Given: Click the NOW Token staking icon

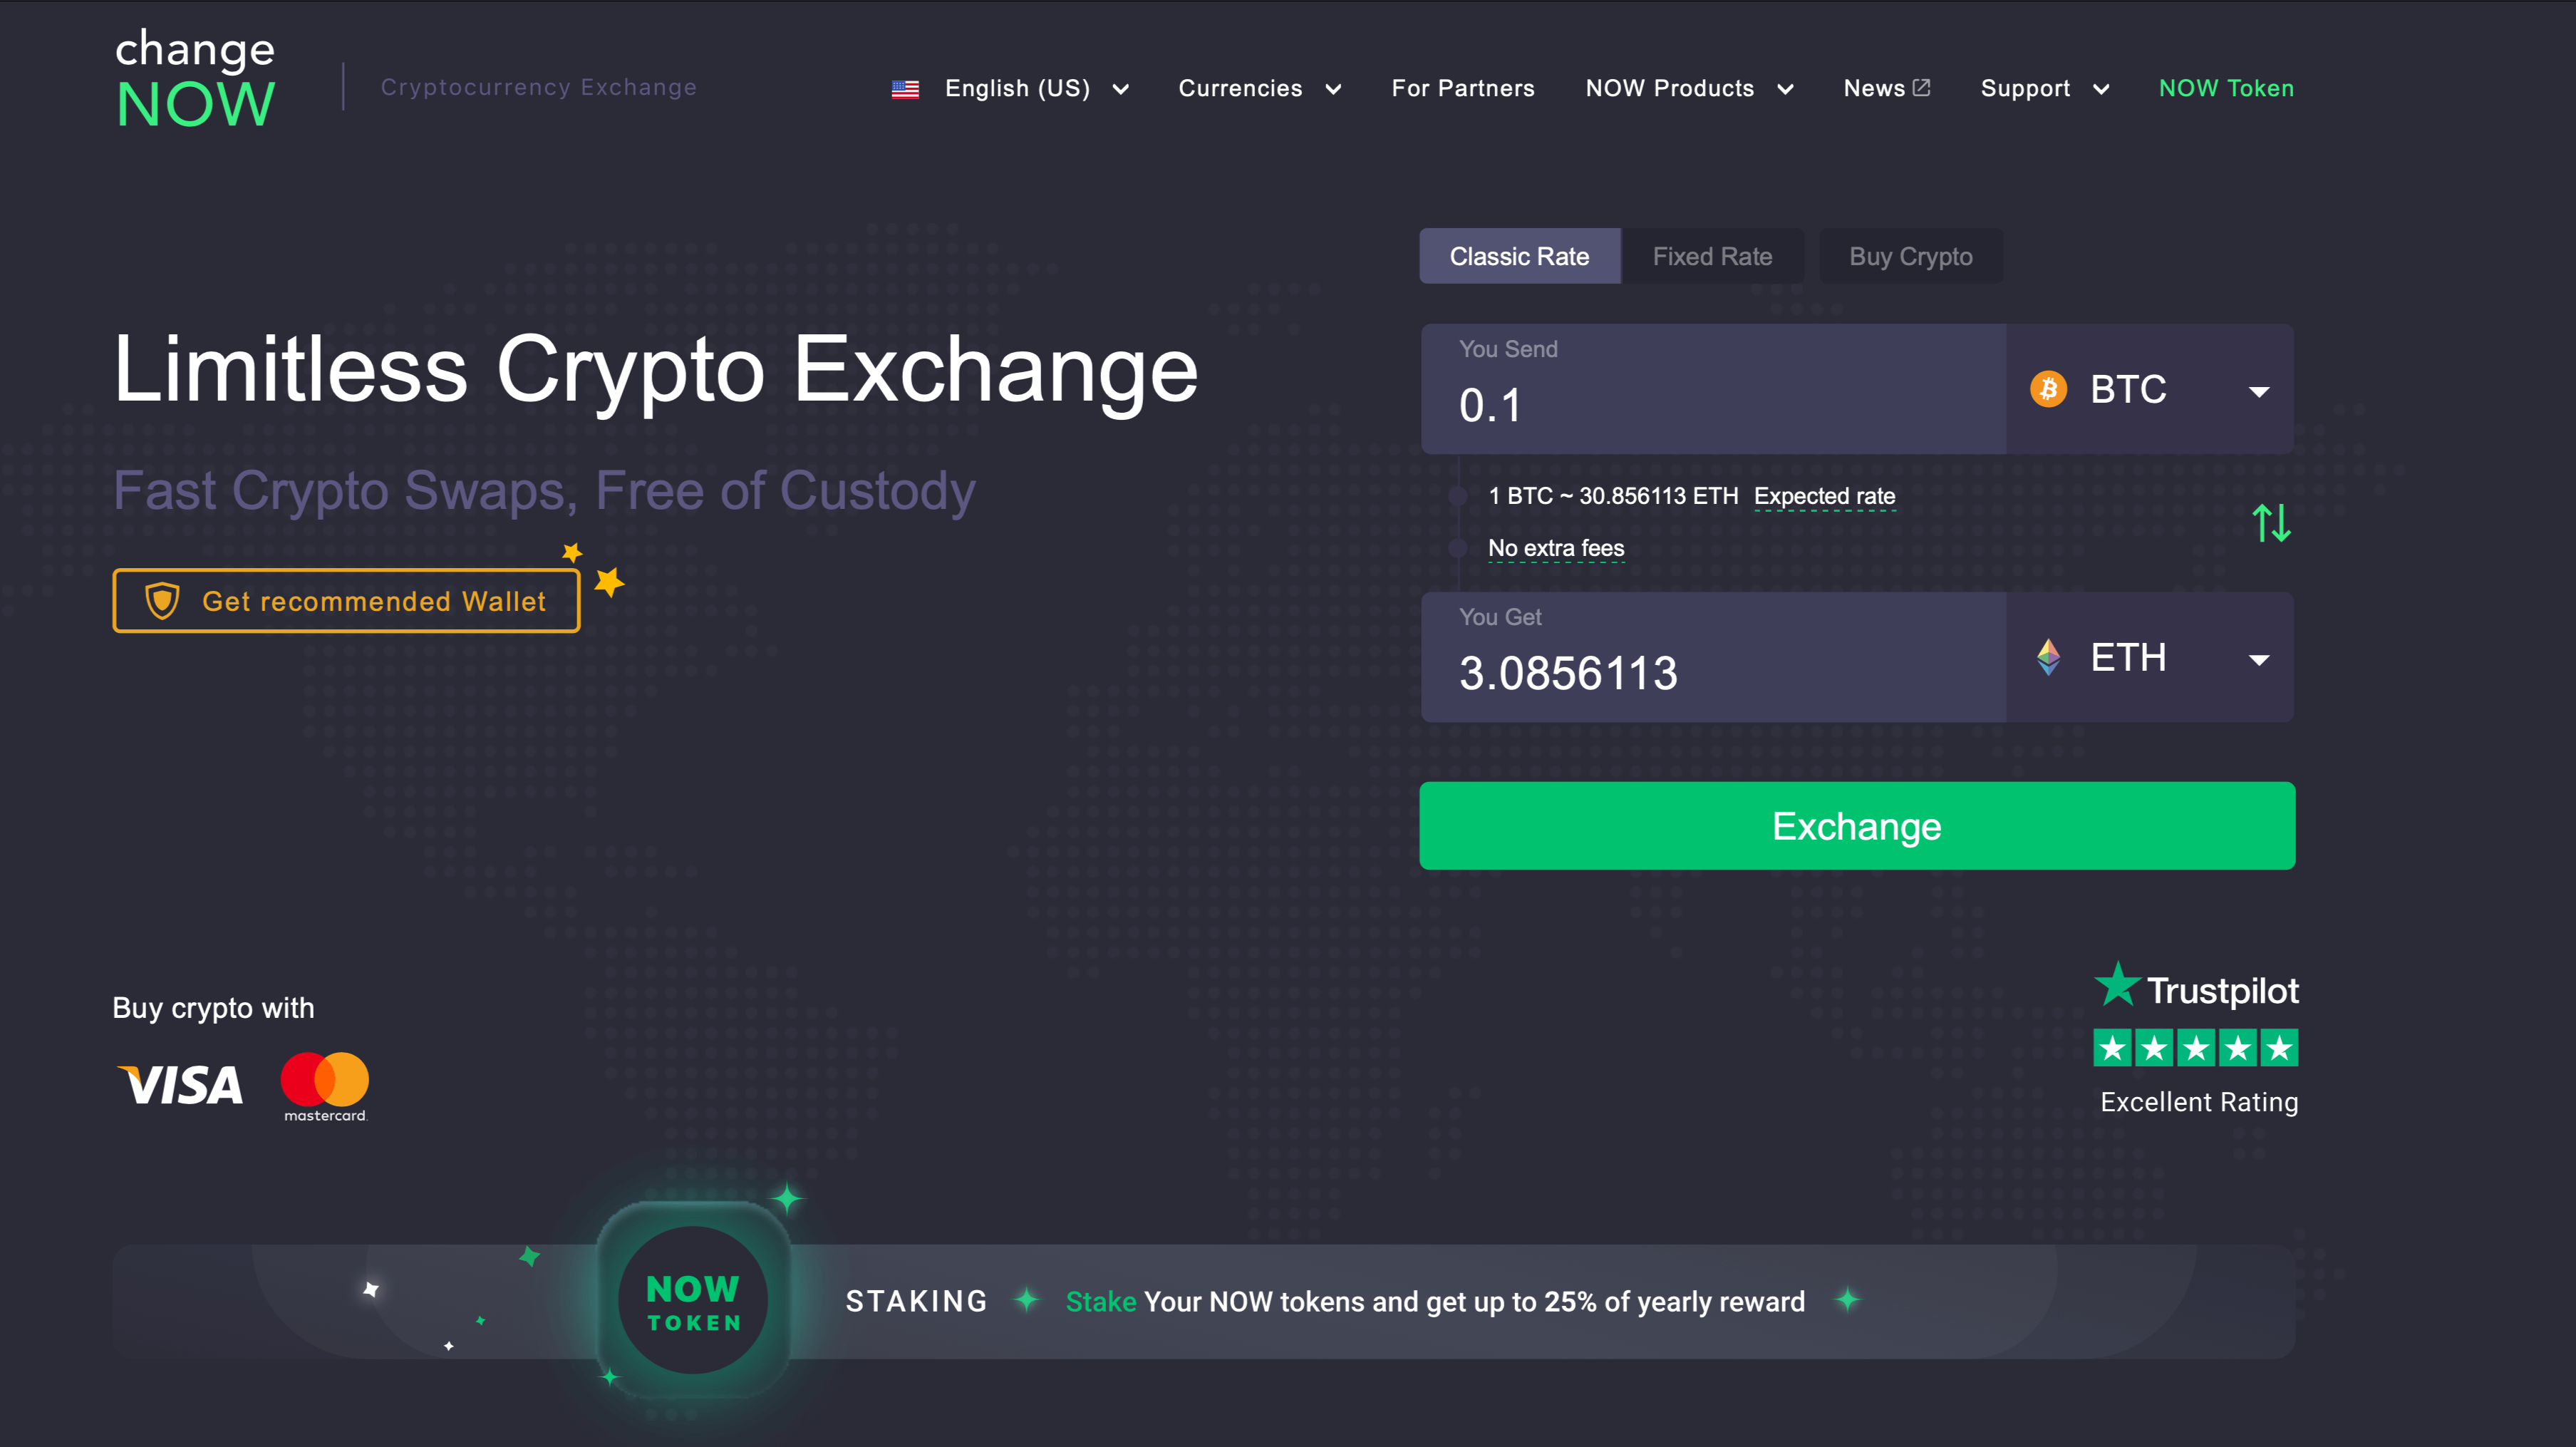Looking at the screenshot, I should (690, 1300).
